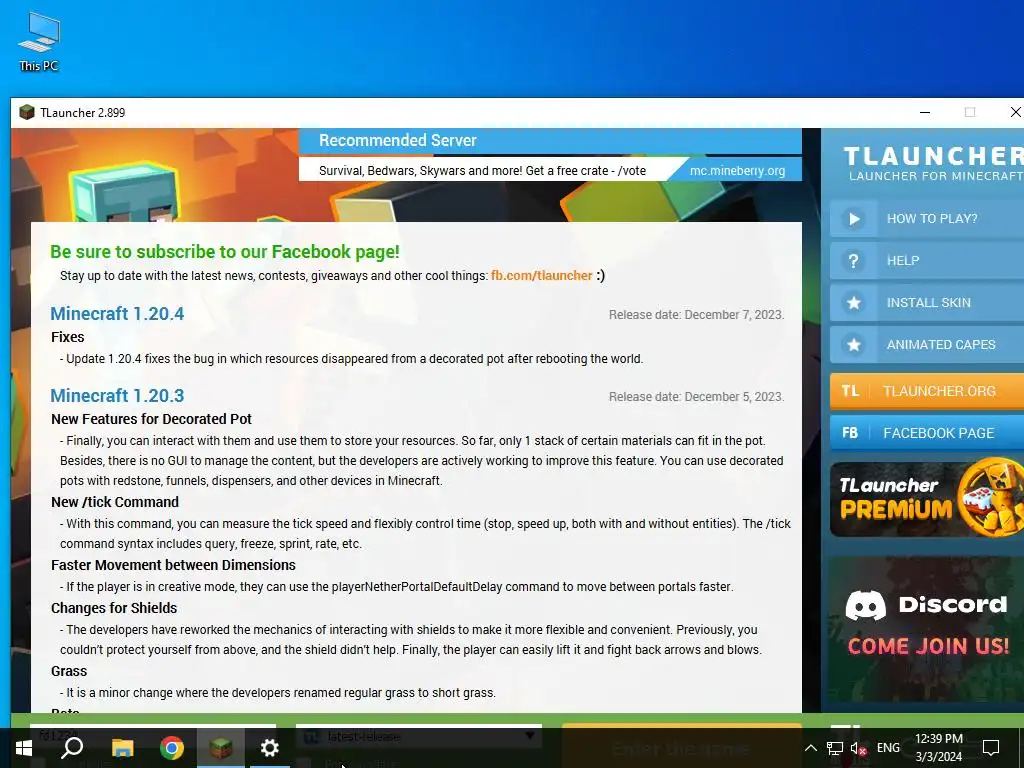Open the Discord logo icon

[865, 605]
